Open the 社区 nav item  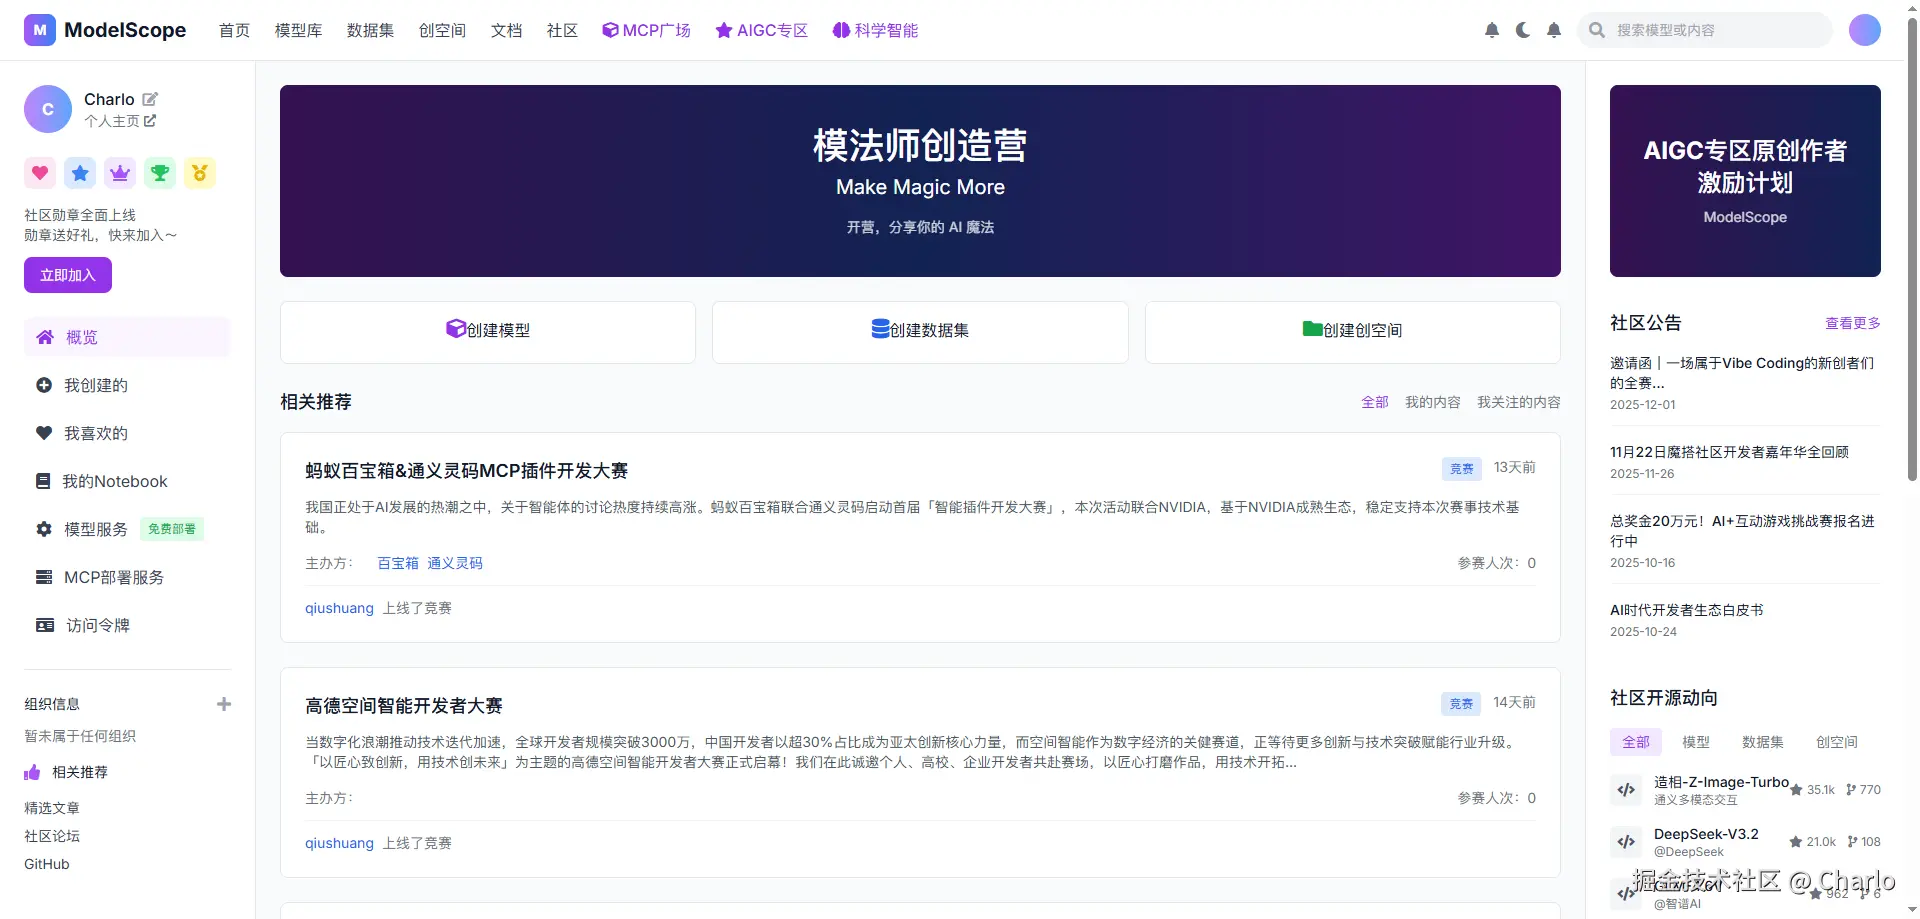pos(563,30)
